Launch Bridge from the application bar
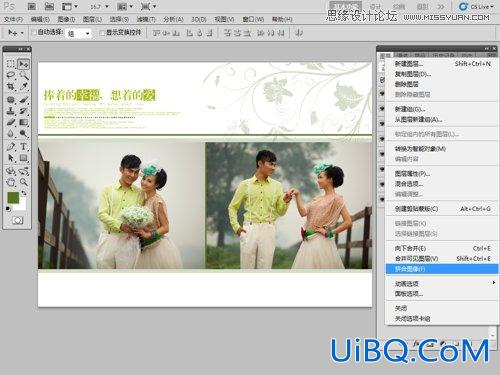 32,6
